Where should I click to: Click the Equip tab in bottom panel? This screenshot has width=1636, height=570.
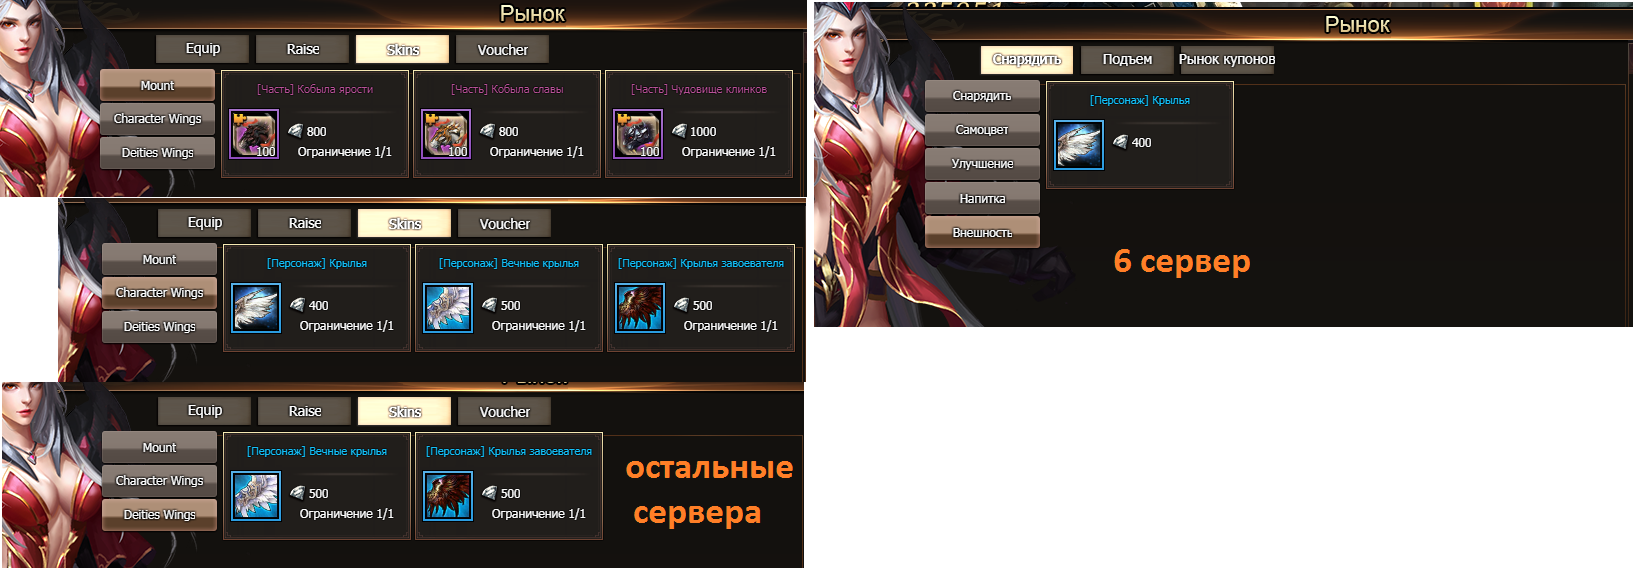(x=205, y=411)
